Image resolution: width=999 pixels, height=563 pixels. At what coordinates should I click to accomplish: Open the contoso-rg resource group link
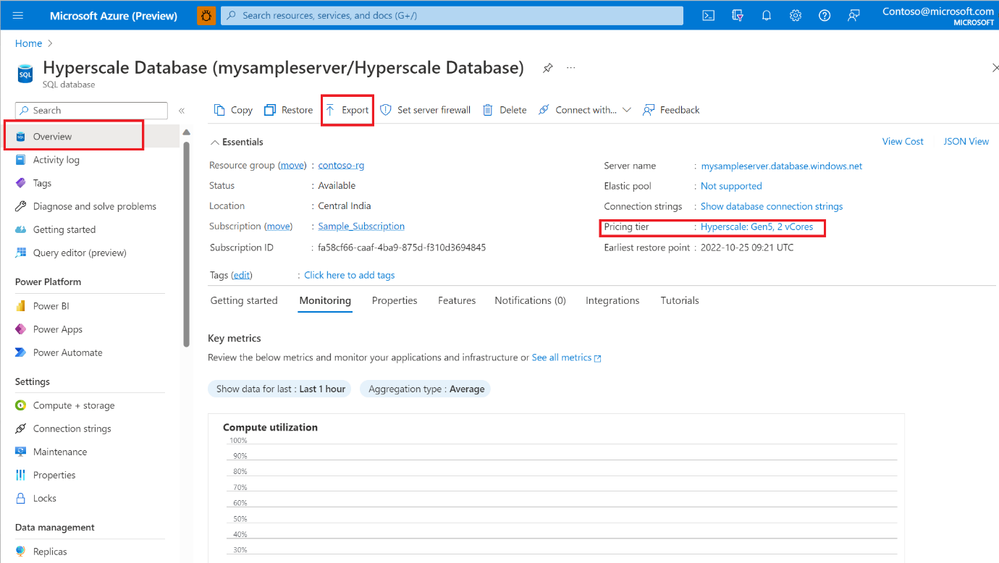point(341,165)
